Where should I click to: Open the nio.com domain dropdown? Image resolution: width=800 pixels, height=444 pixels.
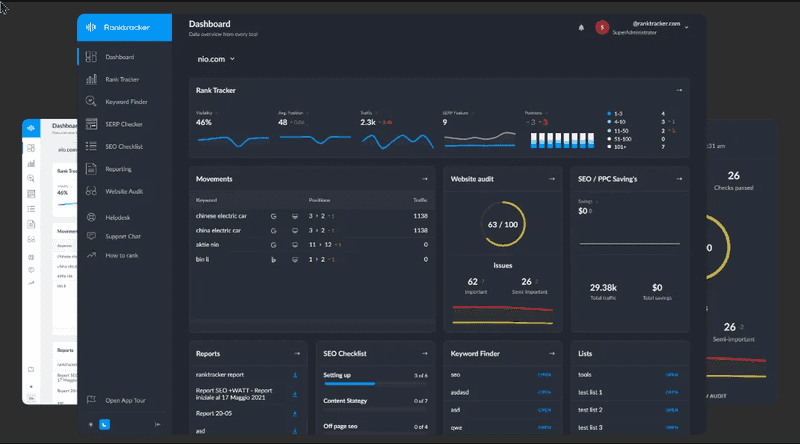pos(216,59)
